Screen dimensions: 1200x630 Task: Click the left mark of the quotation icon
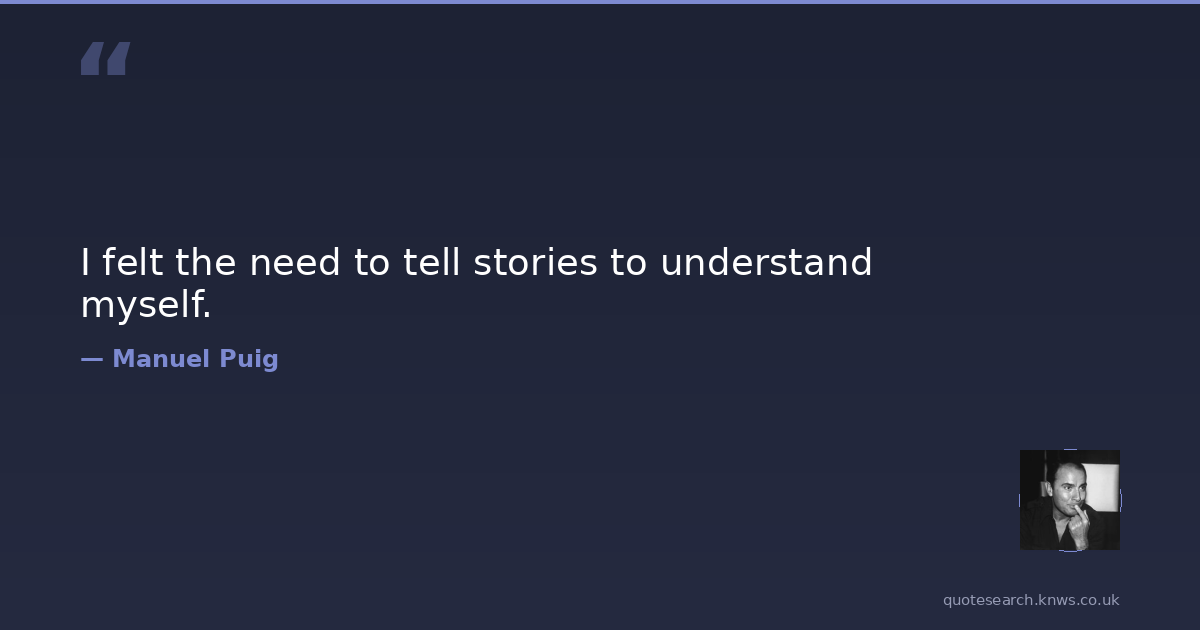point(92,59)
